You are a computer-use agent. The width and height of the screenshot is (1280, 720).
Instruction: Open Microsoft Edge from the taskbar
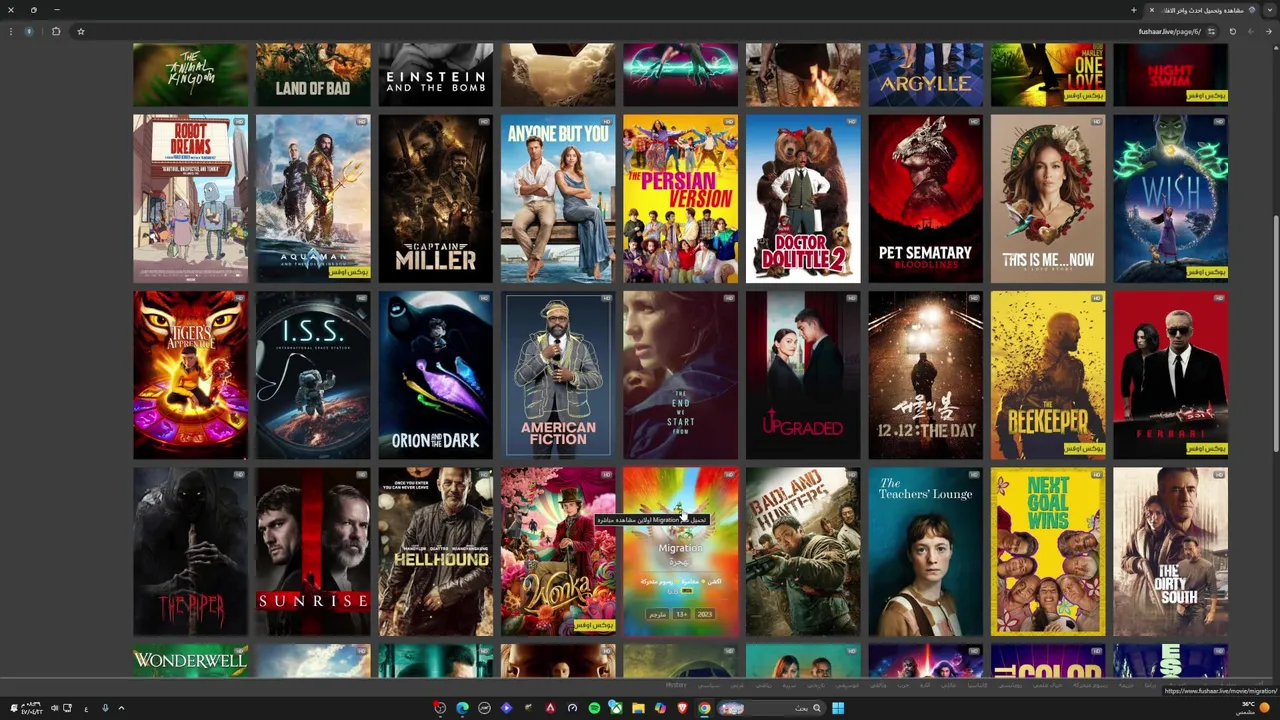(462, 708)
